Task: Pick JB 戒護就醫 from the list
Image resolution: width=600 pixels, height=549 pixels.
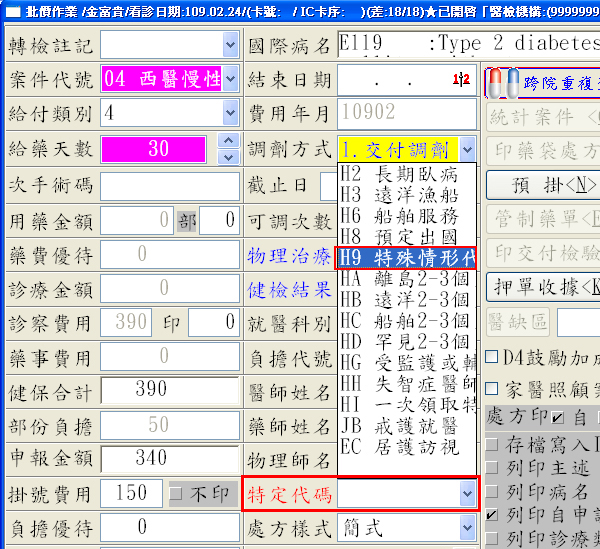Action: tap(407, 426)
